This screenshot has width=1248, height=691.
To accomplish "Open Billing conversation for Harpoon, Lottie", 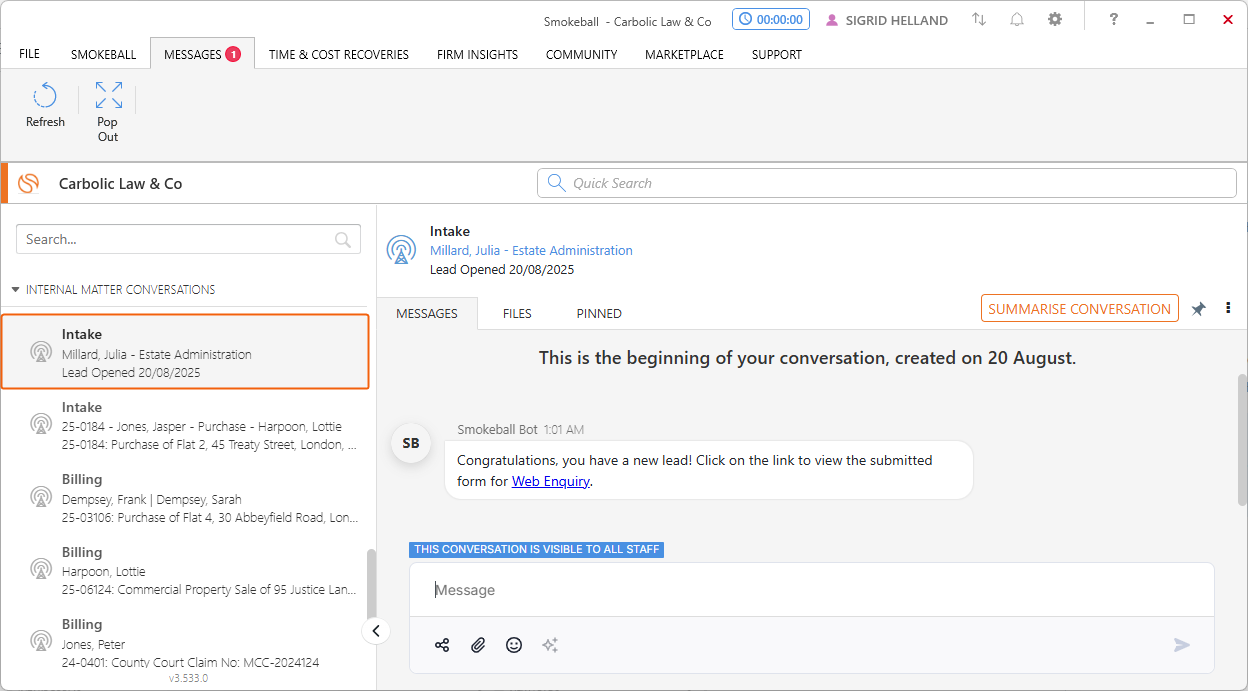I will click(185, 570).
